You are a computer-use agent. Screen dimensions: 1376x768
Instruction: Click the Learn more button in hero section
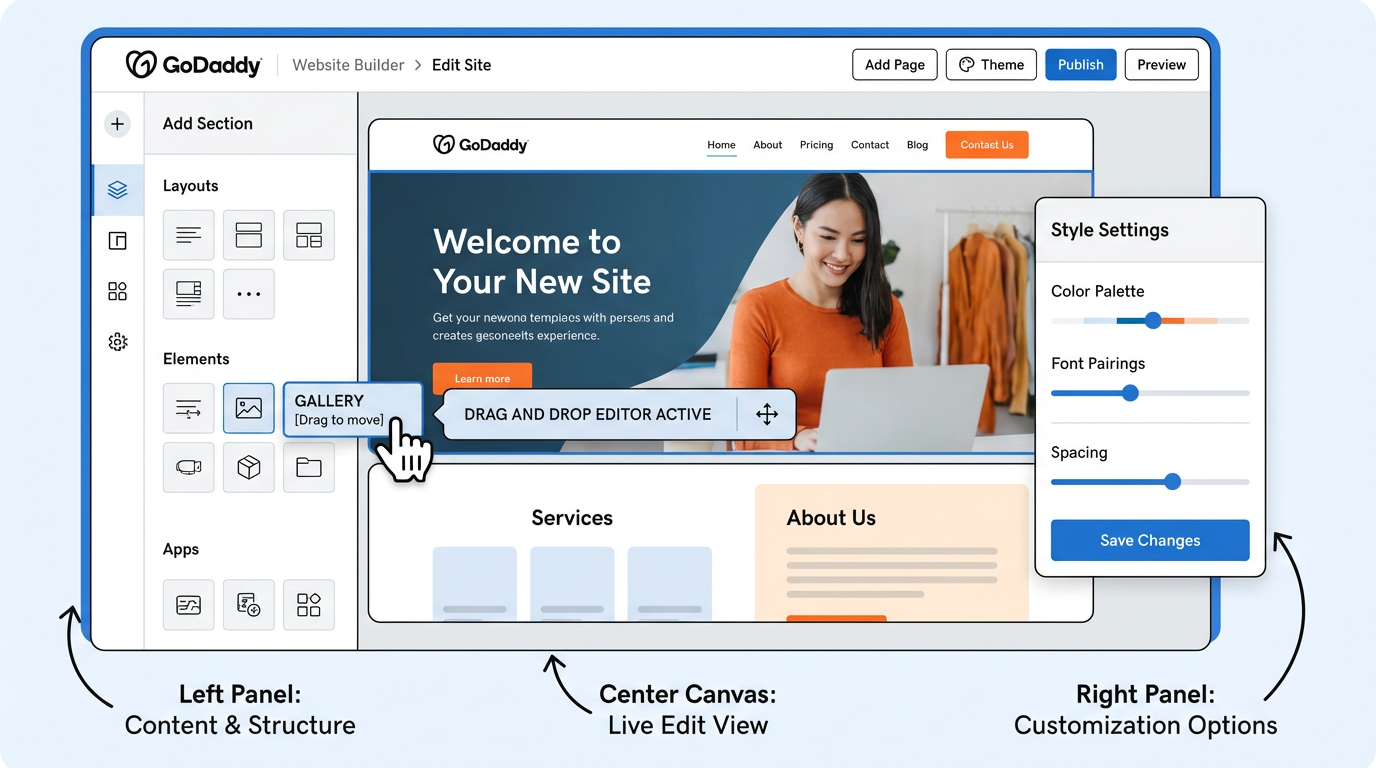482,378
